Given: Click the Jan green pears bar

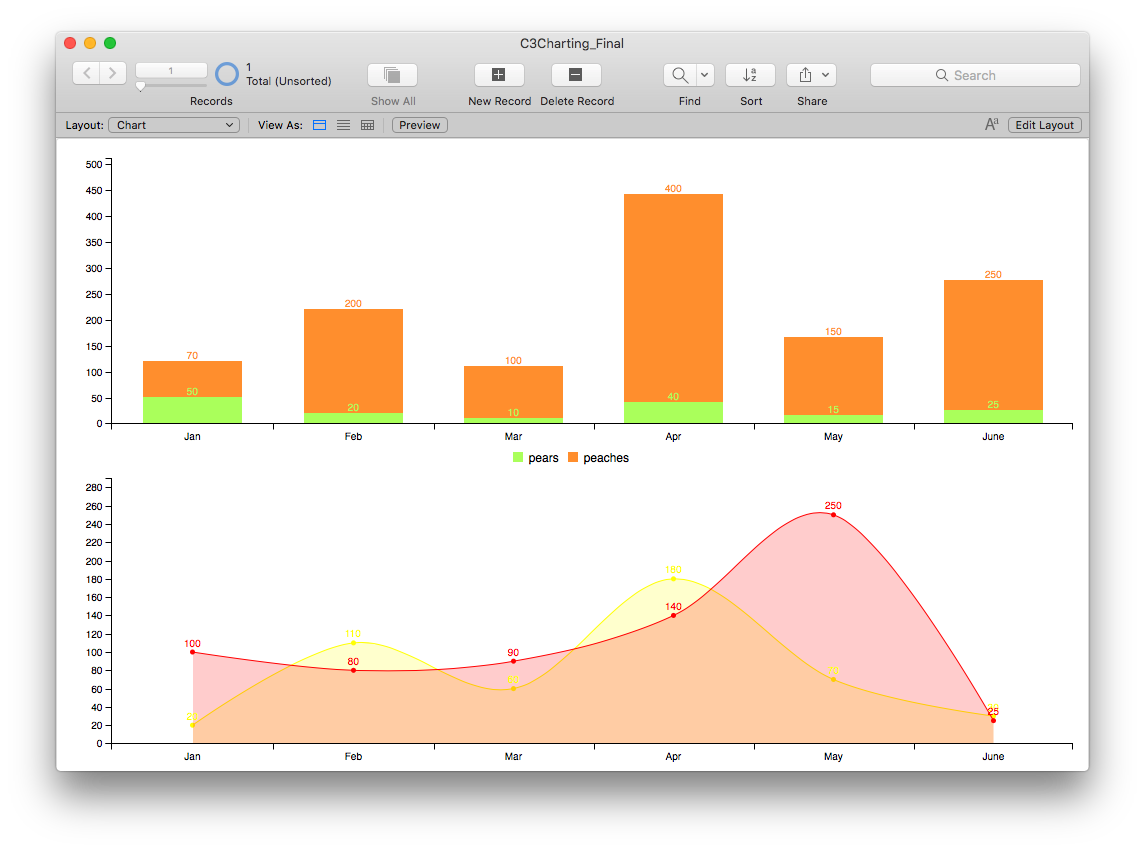Looking at the screenshot, I should pos(192,410).
